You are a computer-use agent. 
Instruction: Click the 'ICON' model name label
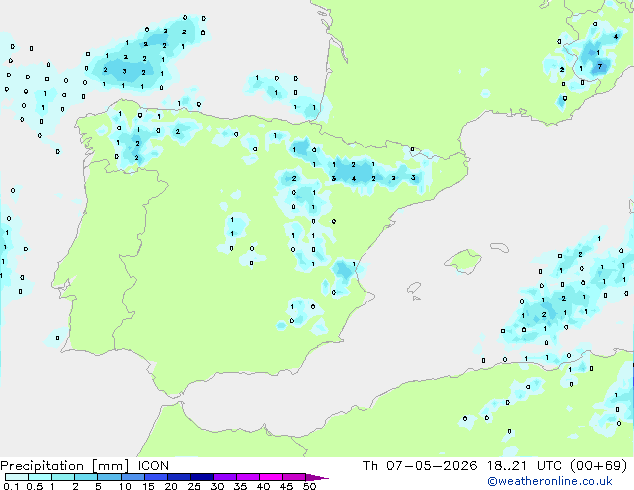[153, 466]
